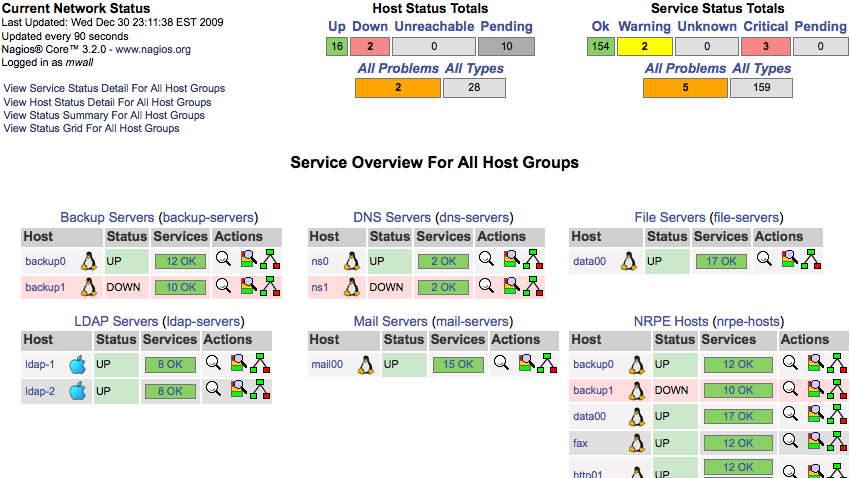Click service detail icon for backup0 in Backup Servers
This screenshot has width=850, height=478.
click(248, 260)
